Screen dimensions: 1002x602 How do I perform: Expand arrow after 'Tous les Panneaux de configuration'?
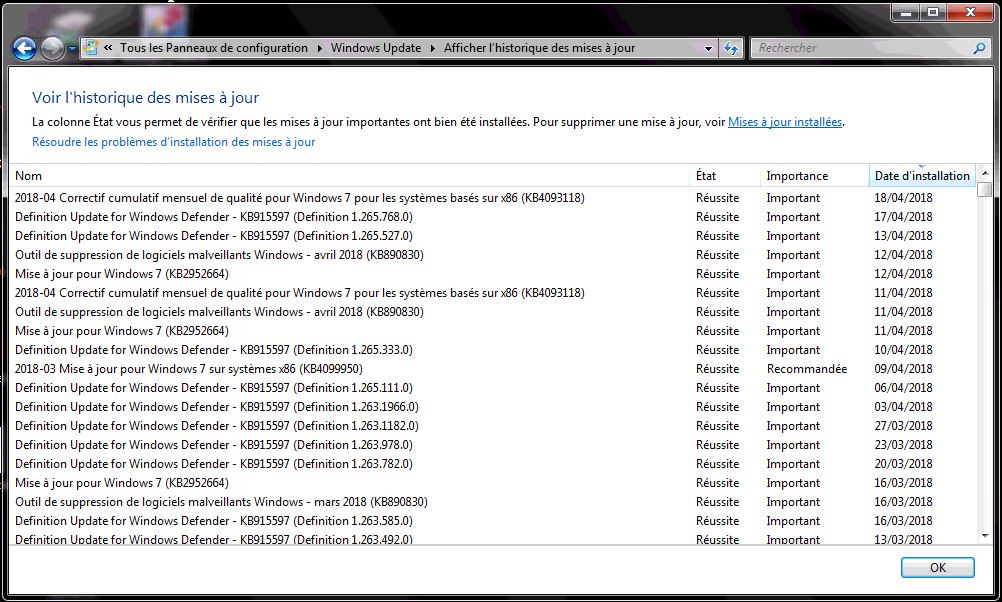[319, 49]
